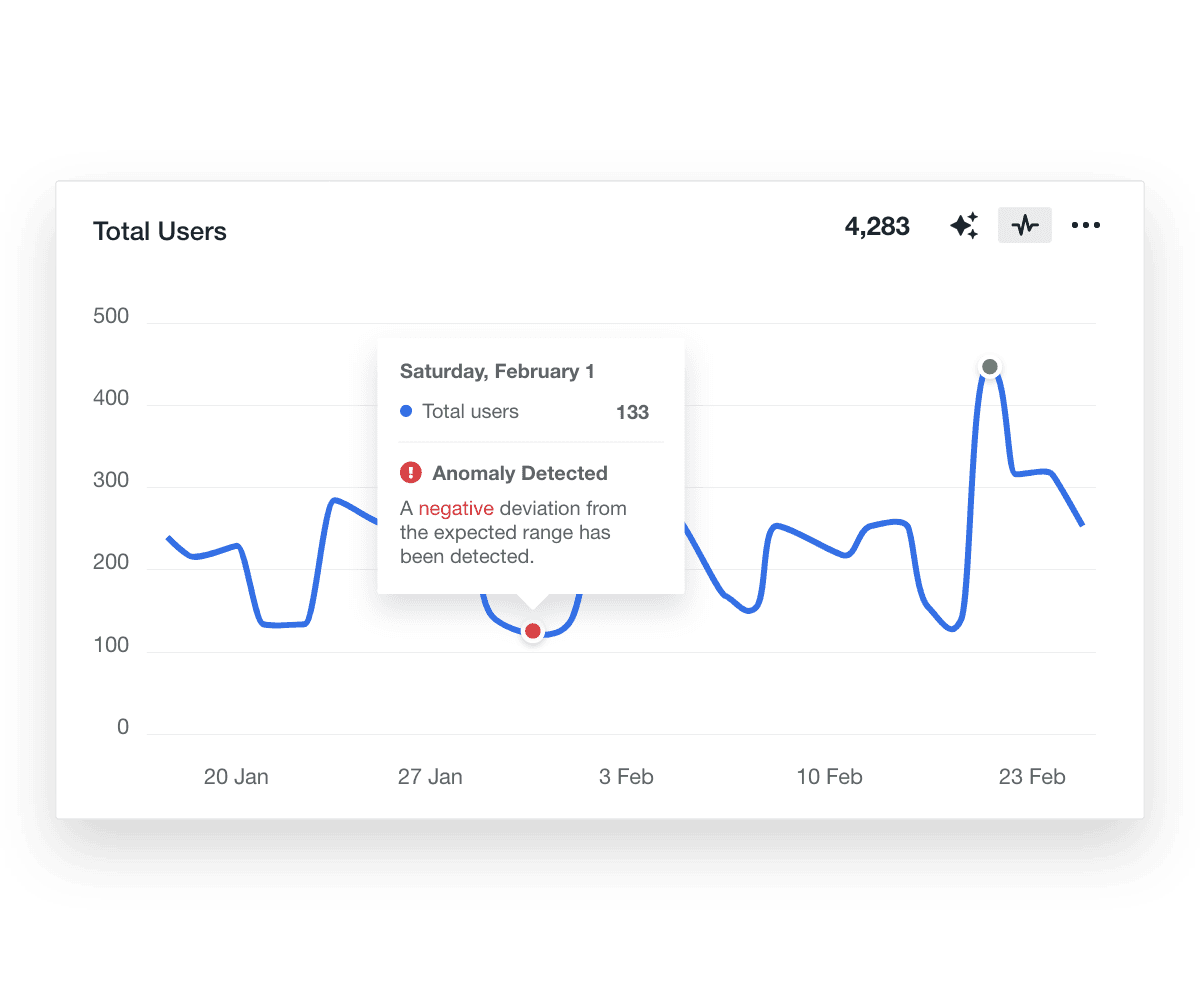Viewport: 1200px width, 1000px height.
Task: Click the "3 Feb" date axis label
Action: (626, 777)
